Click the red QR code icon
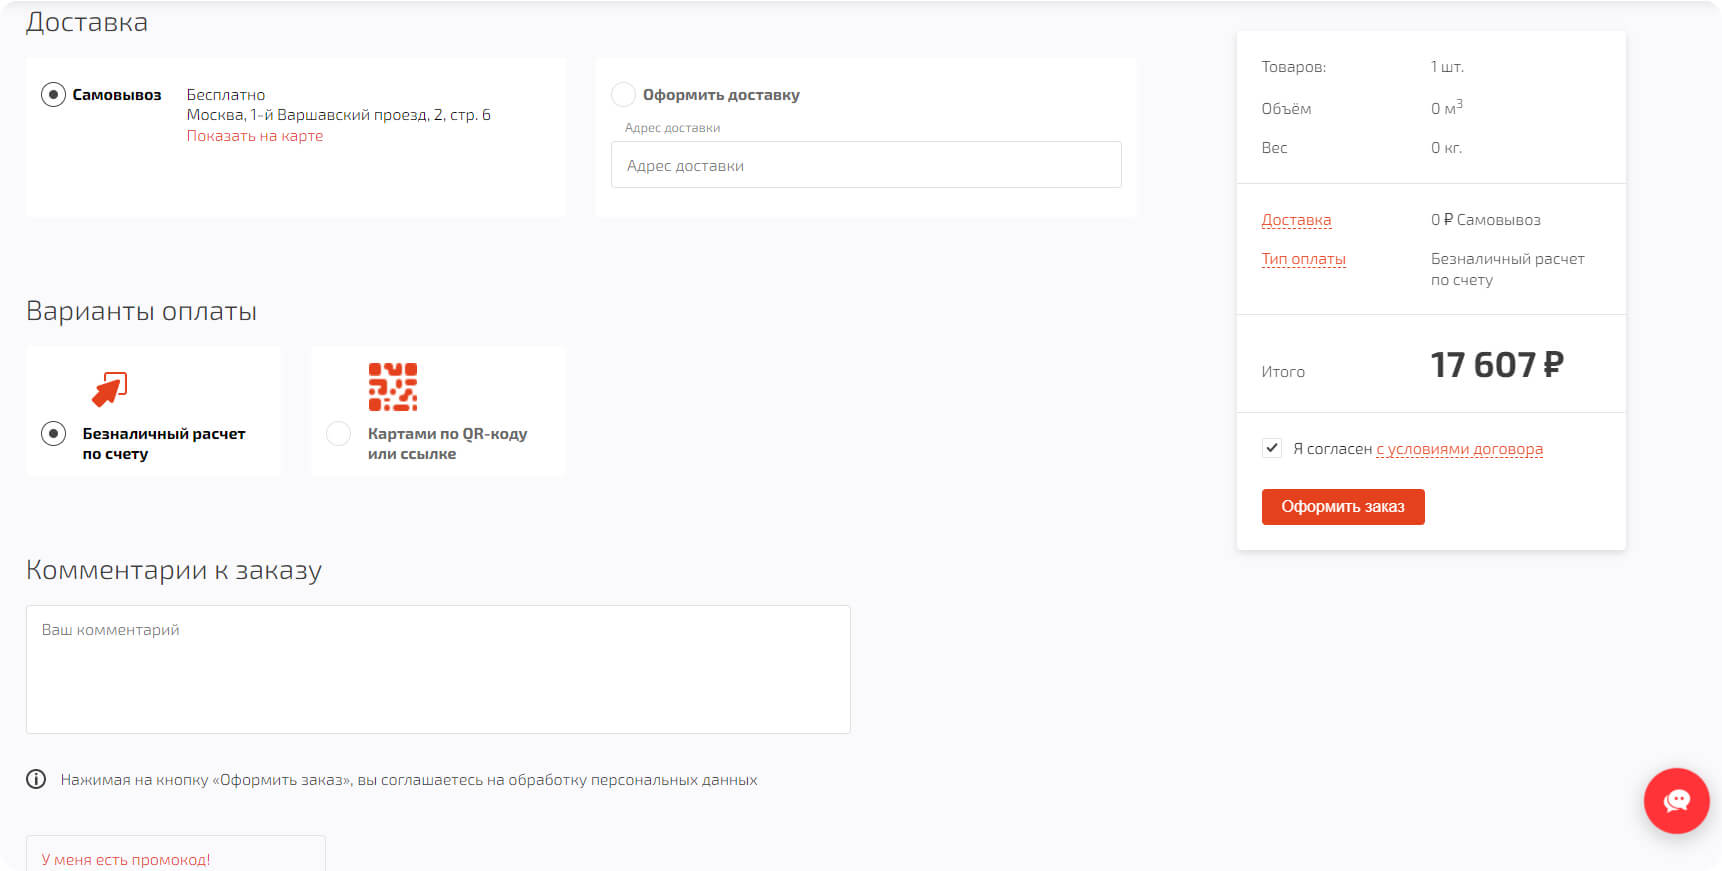The width and height of the screenshot is (1722, 871). click(393, 387)
